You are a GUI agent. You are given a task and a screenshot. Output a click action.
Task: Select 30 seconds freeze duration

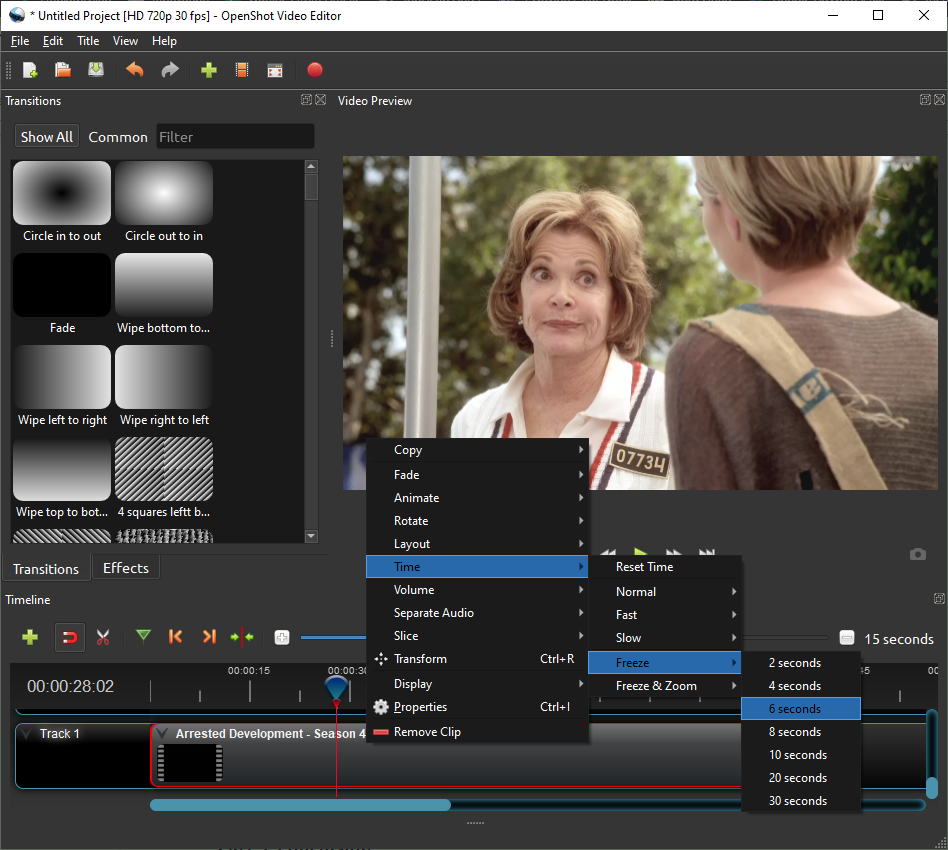pos(800,800)
